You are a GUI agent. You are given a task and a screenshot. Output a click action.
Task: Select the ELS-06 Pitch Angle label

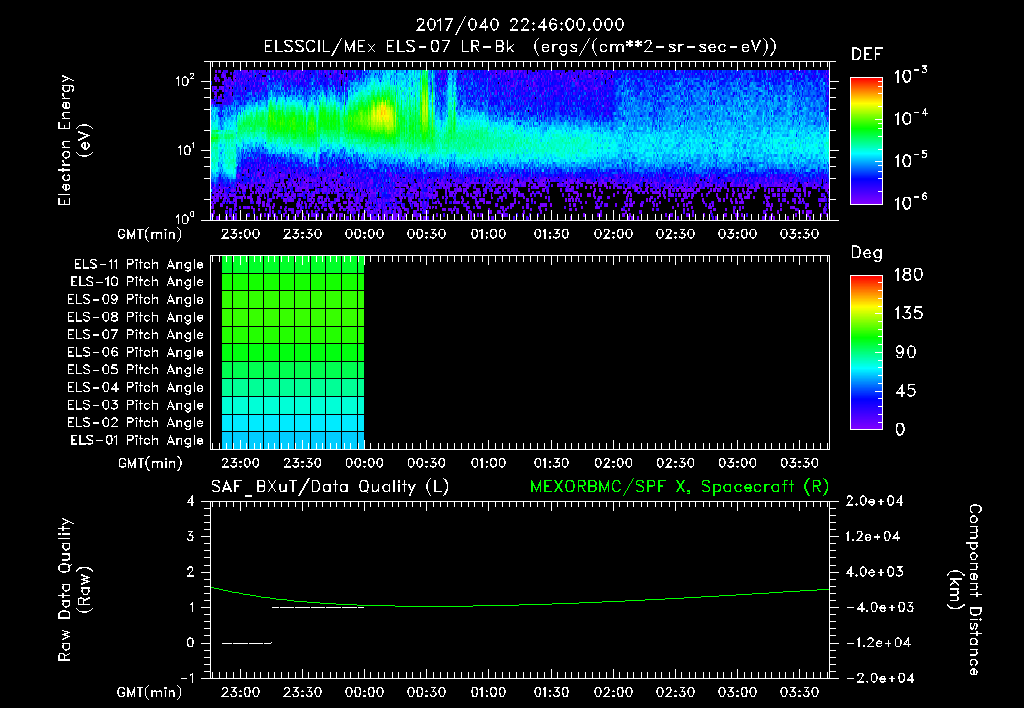pos(136,353)
